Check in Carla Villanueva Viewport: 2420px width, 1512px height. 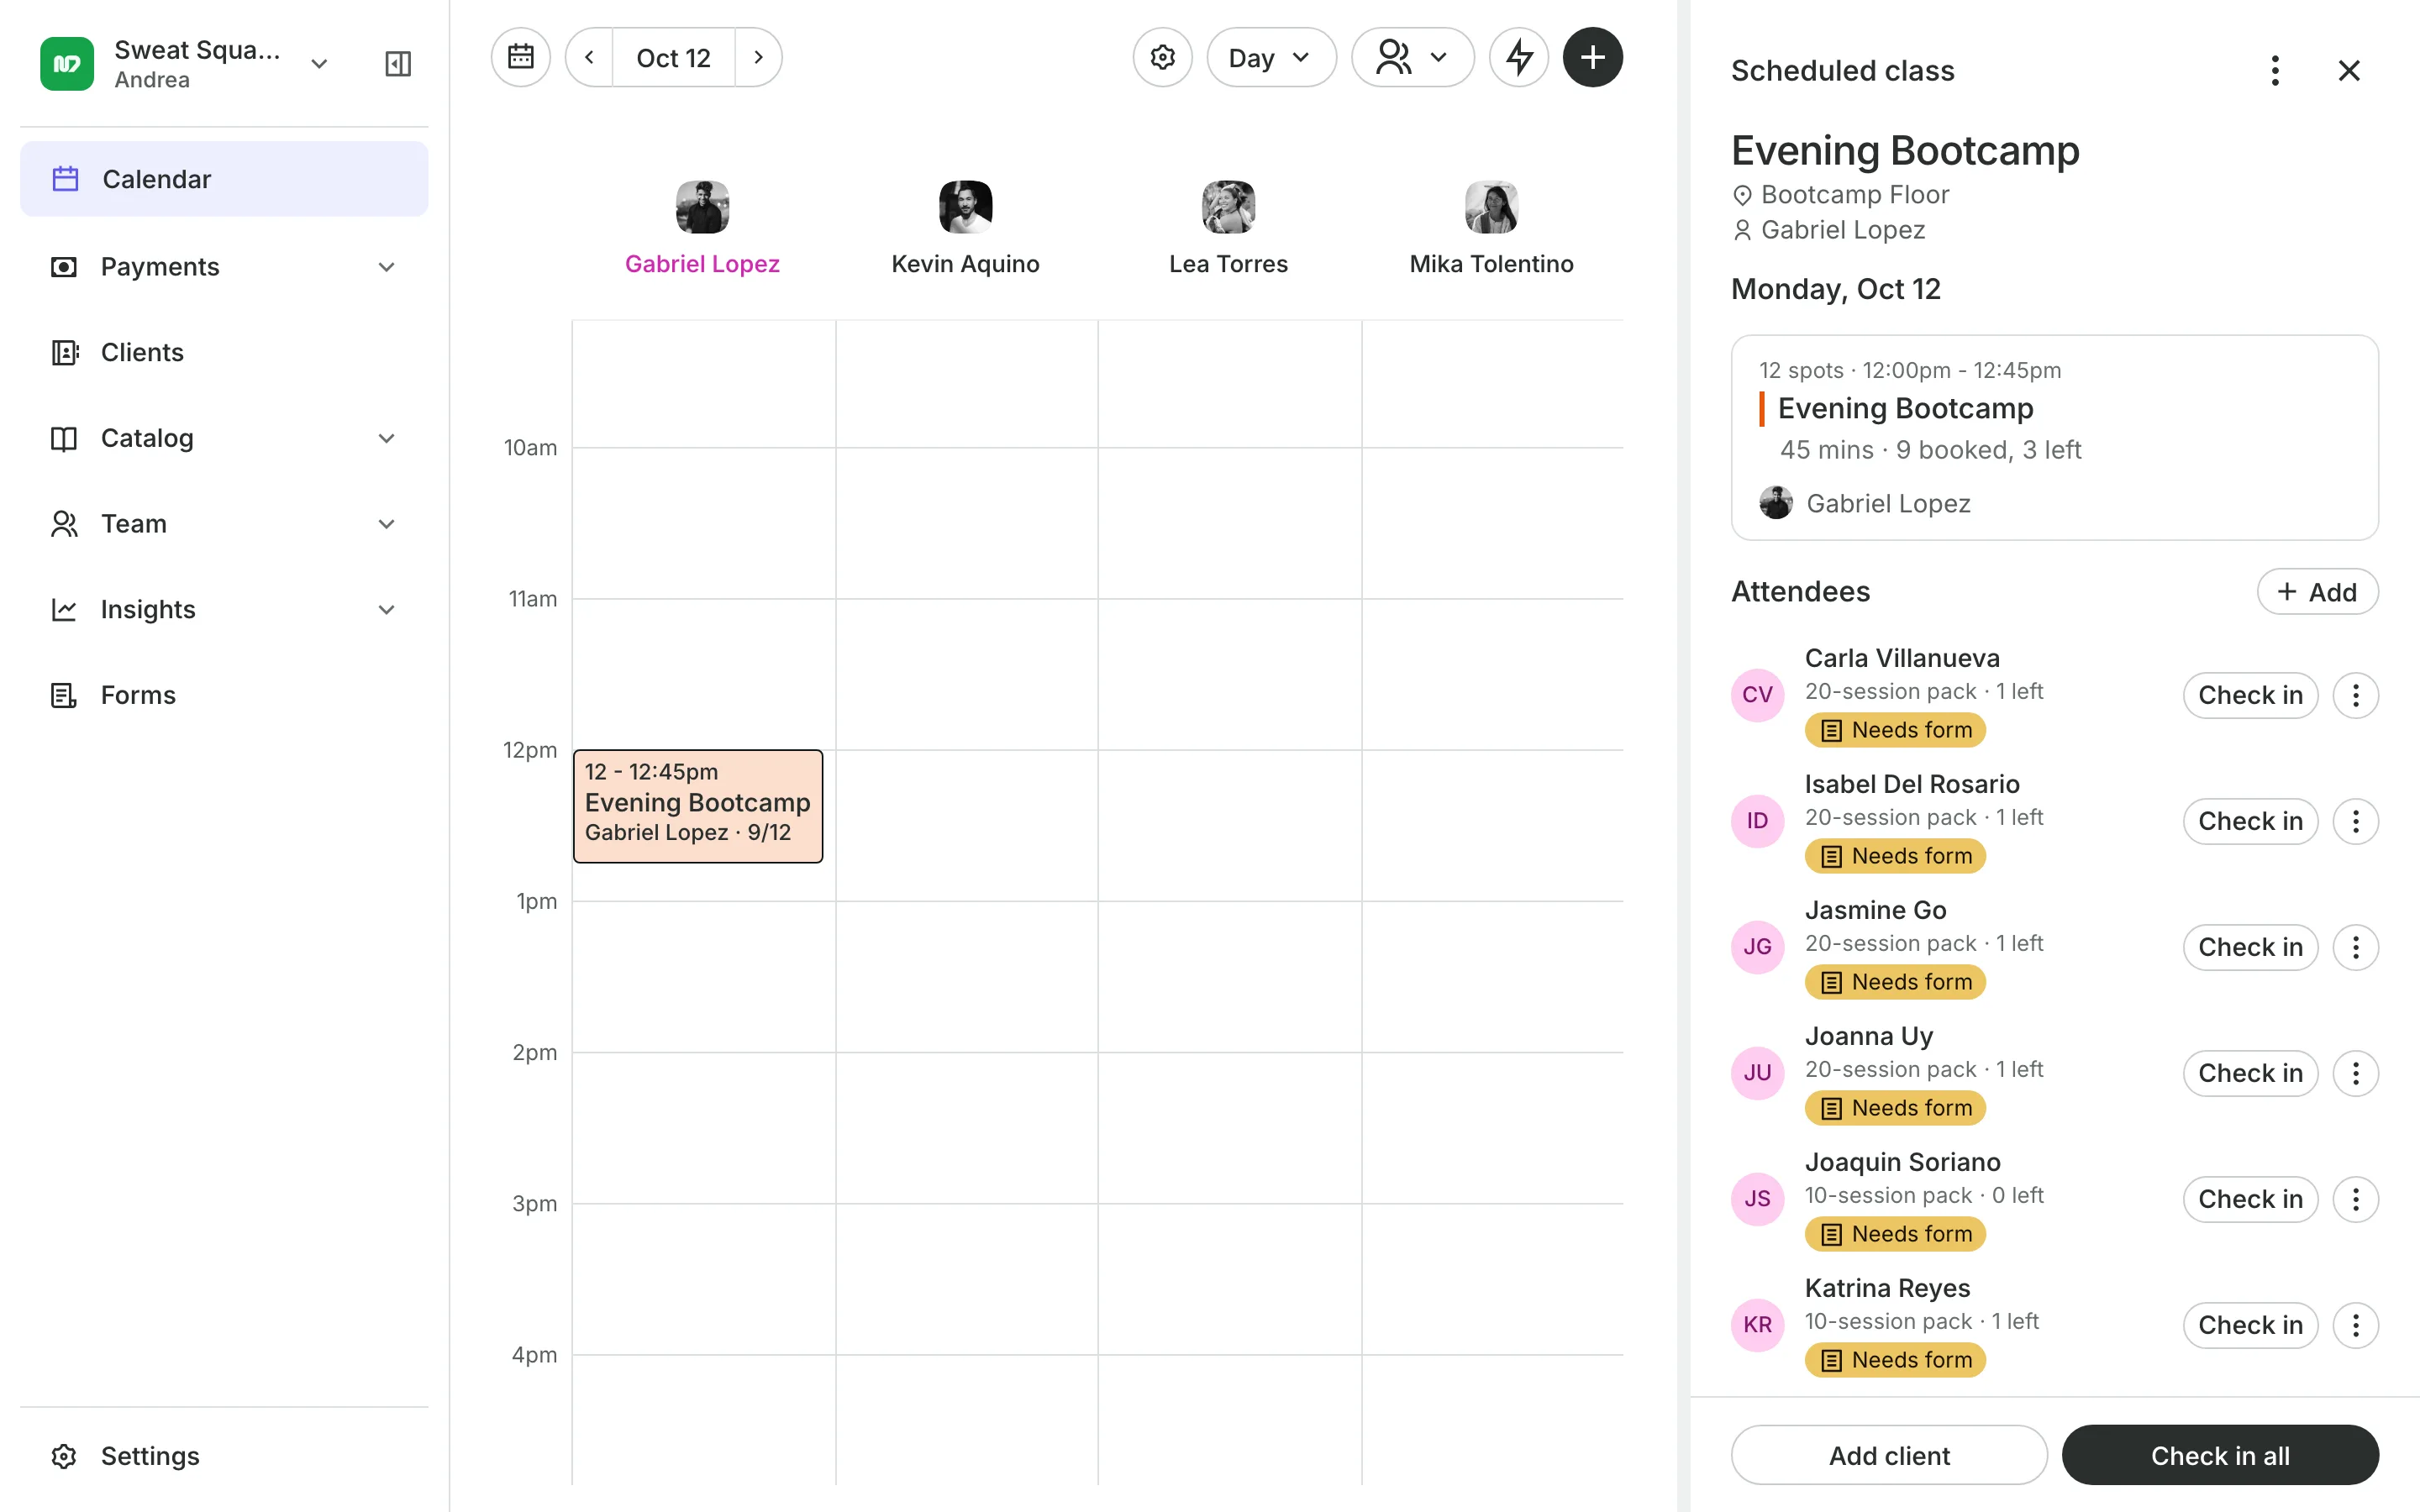click(x=2250, y=695)
